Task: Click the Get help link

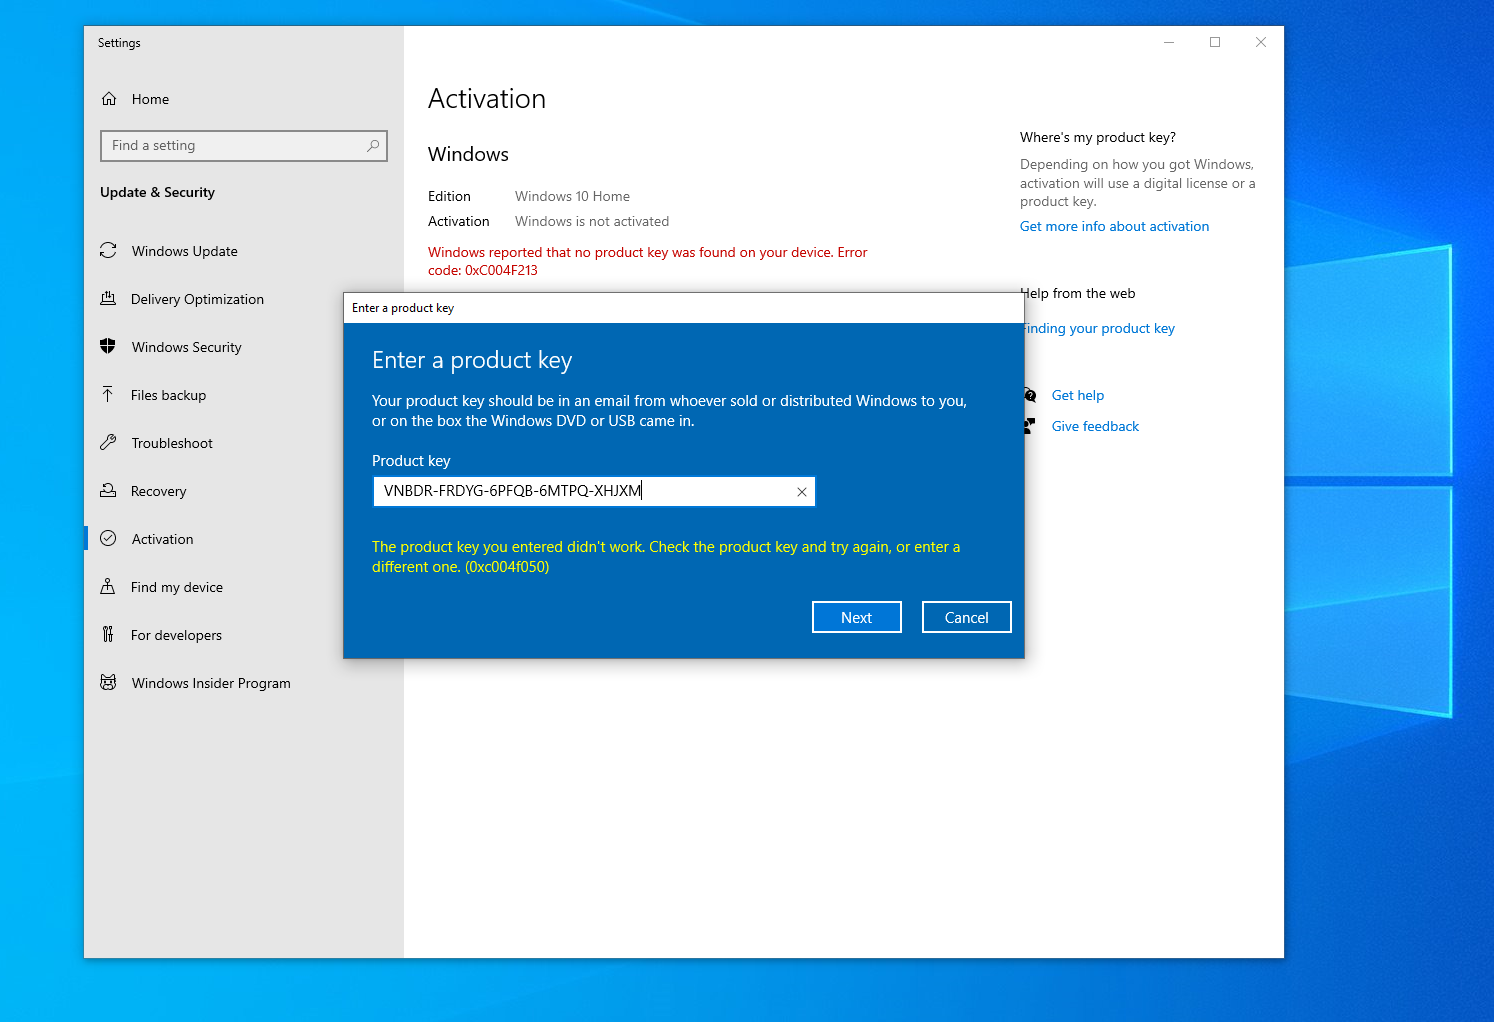Action: [x=1078, y=395]
